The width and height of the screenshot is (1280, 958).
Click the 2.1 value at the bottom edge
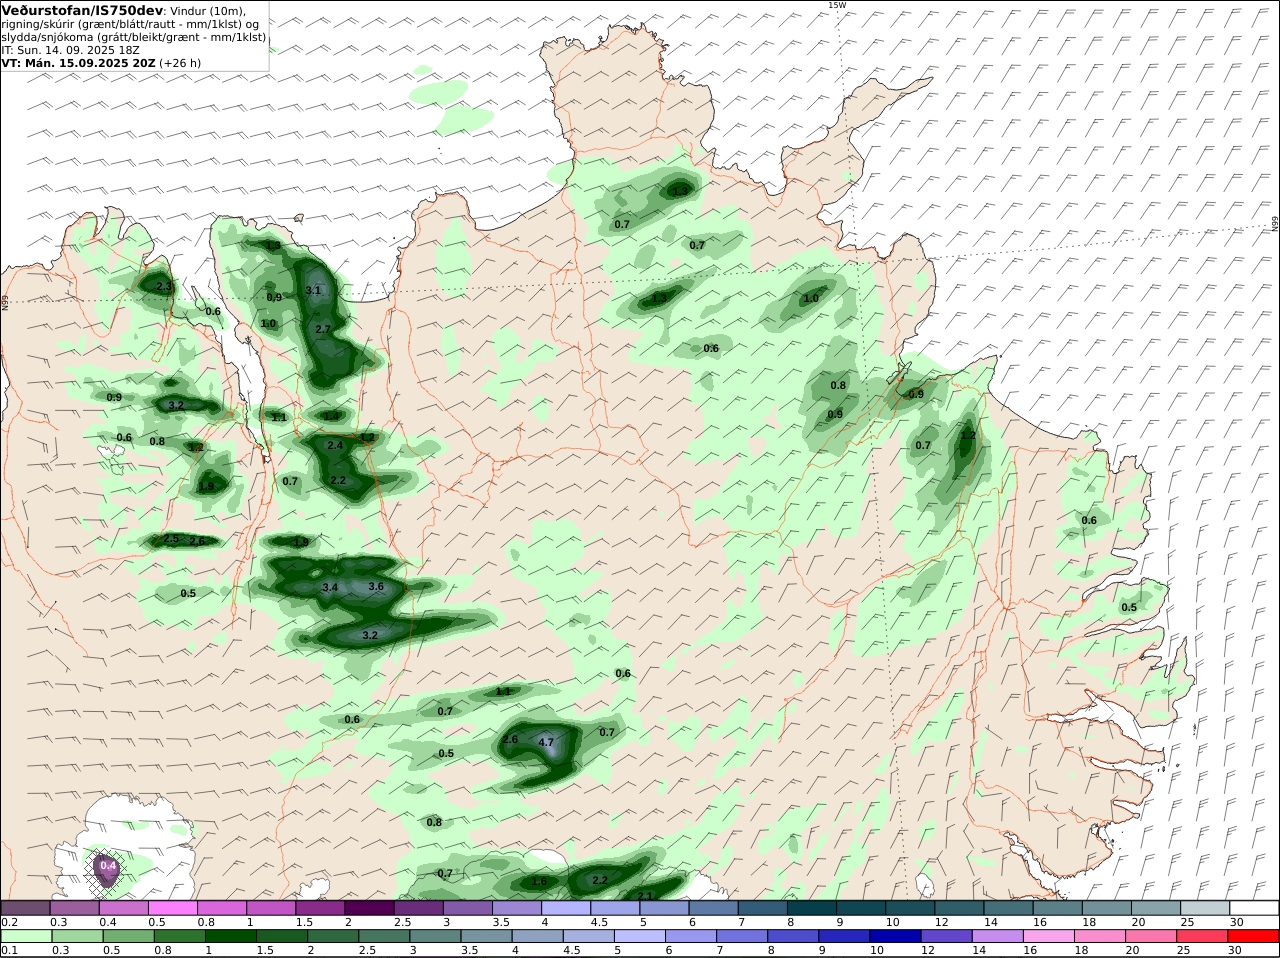(x=645, y=896)
